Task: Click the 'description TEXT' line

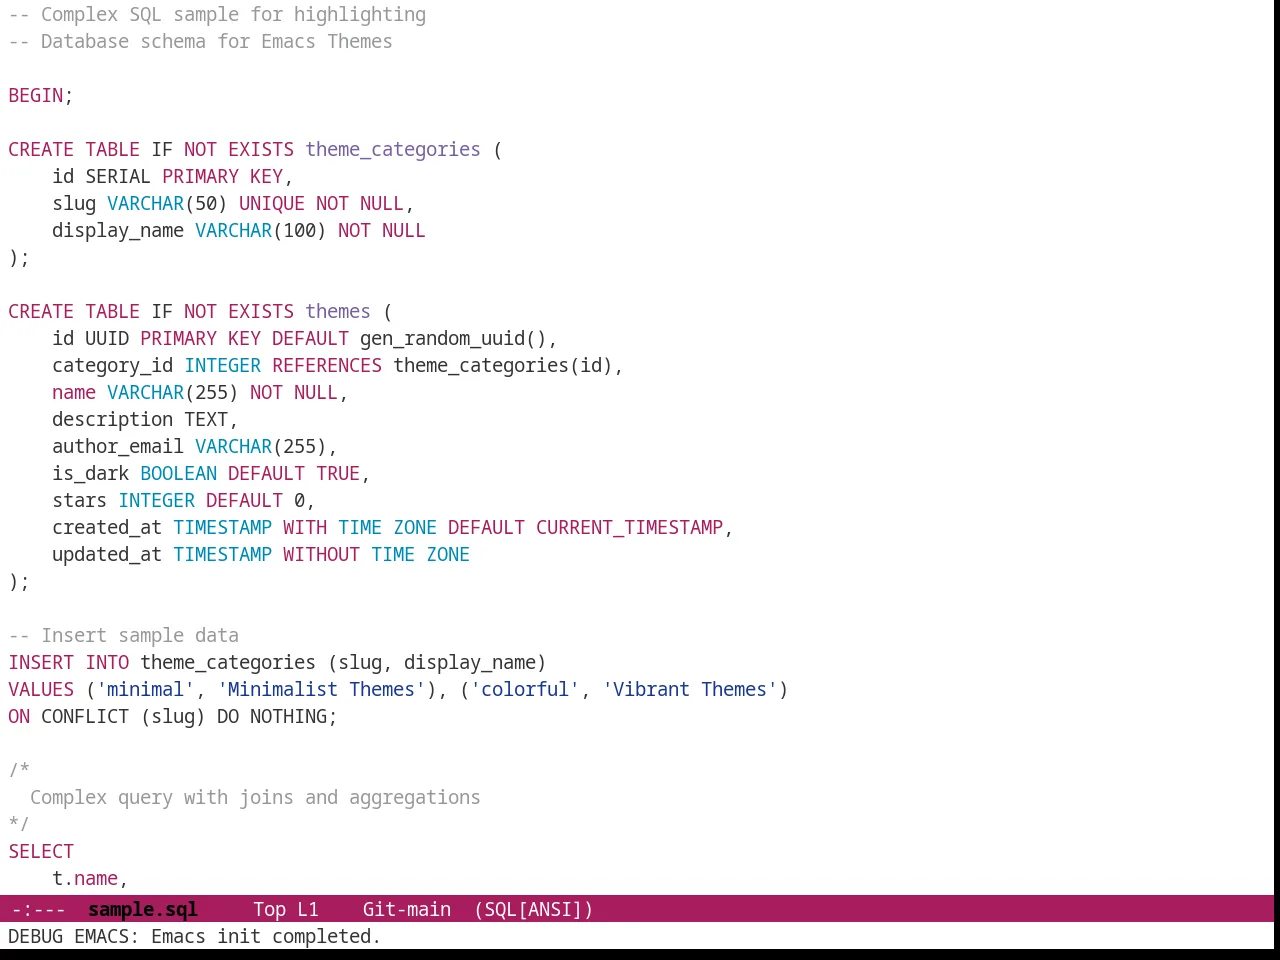Action: pos(145,419)
